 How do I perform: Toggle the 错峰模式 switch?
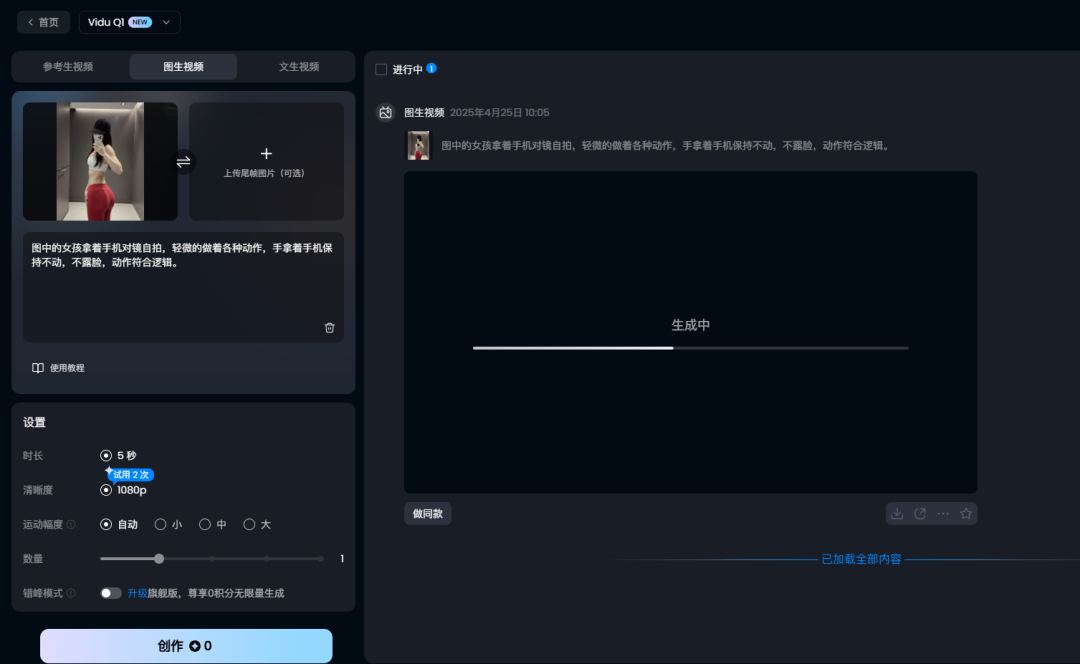coord(110,593)
